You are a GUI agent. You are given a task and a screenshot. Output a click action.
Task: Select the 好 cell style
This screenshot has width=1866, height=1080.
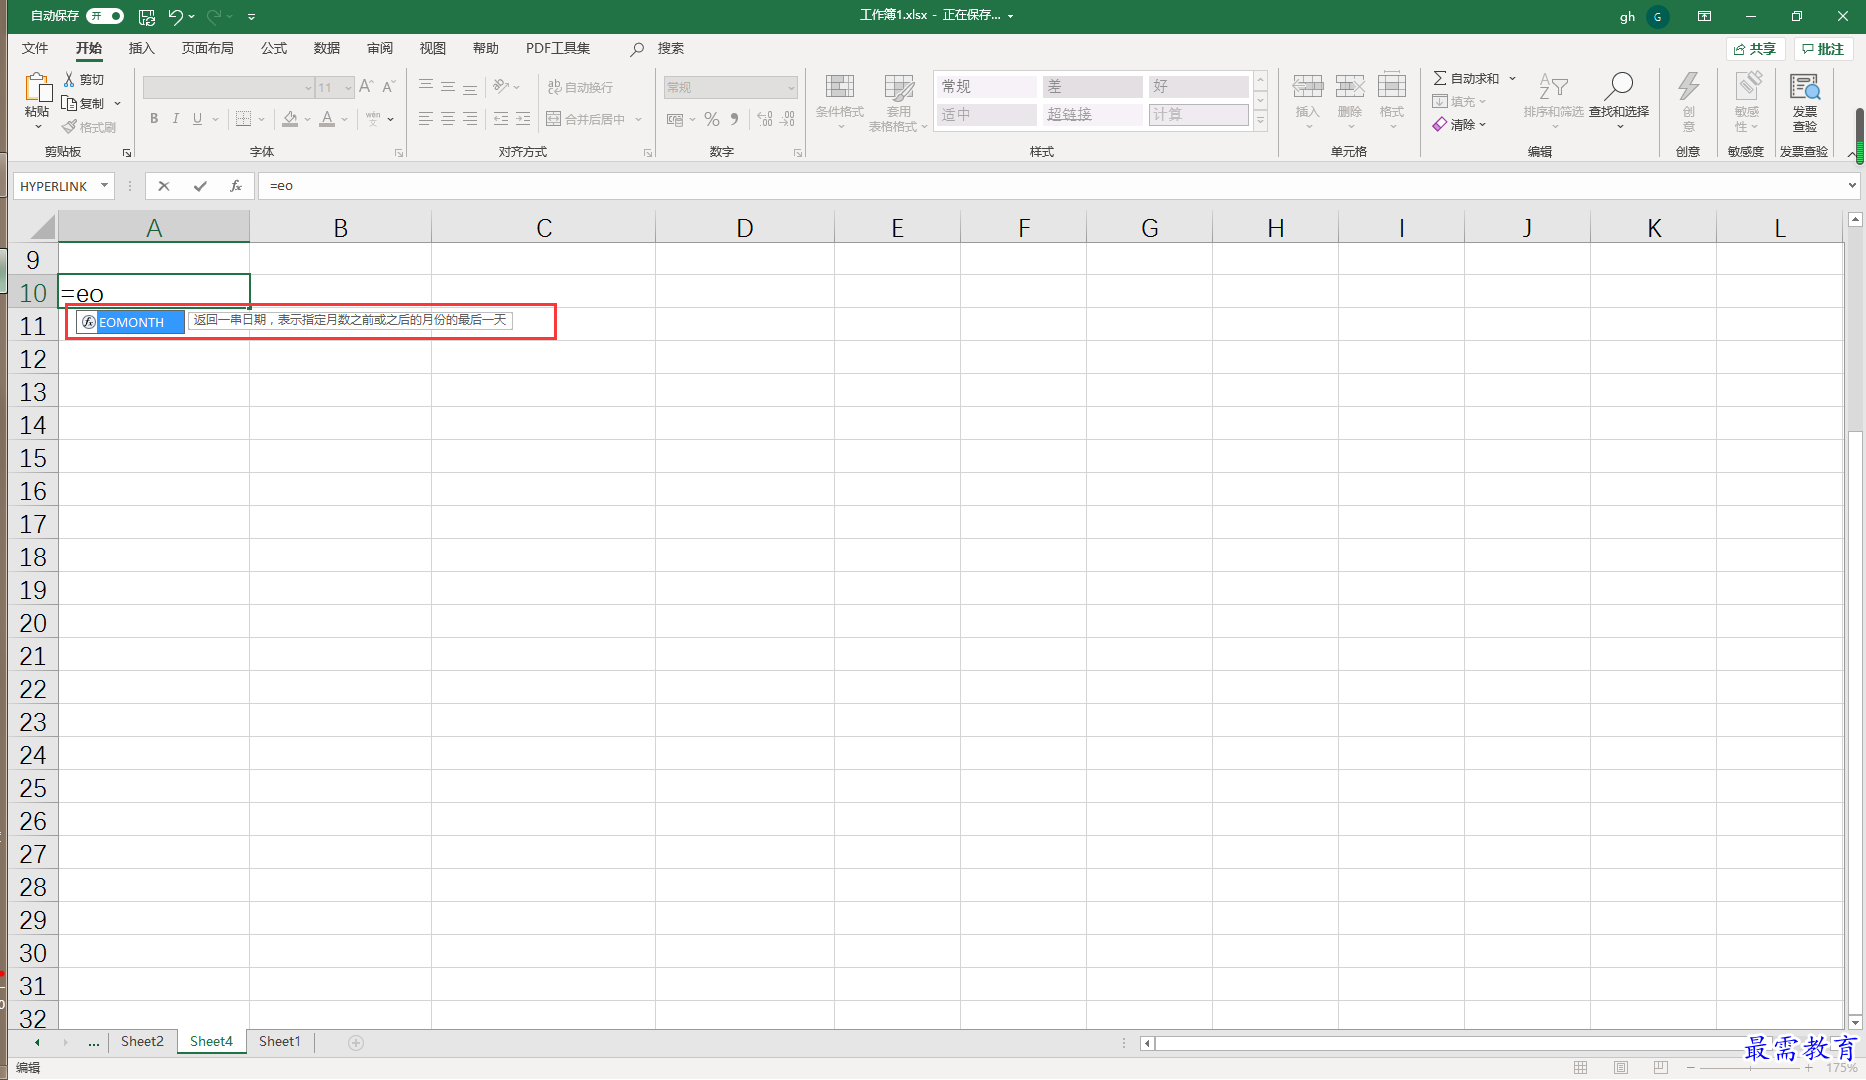[x=1198, y=87]
